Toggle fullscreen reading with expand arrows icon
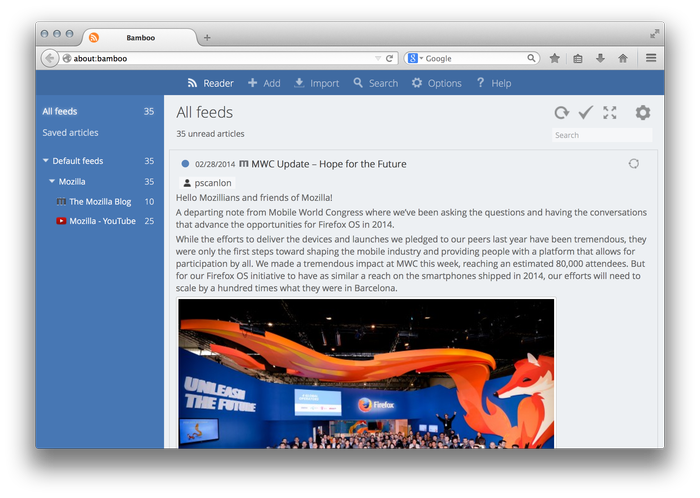 click(609, 112)
